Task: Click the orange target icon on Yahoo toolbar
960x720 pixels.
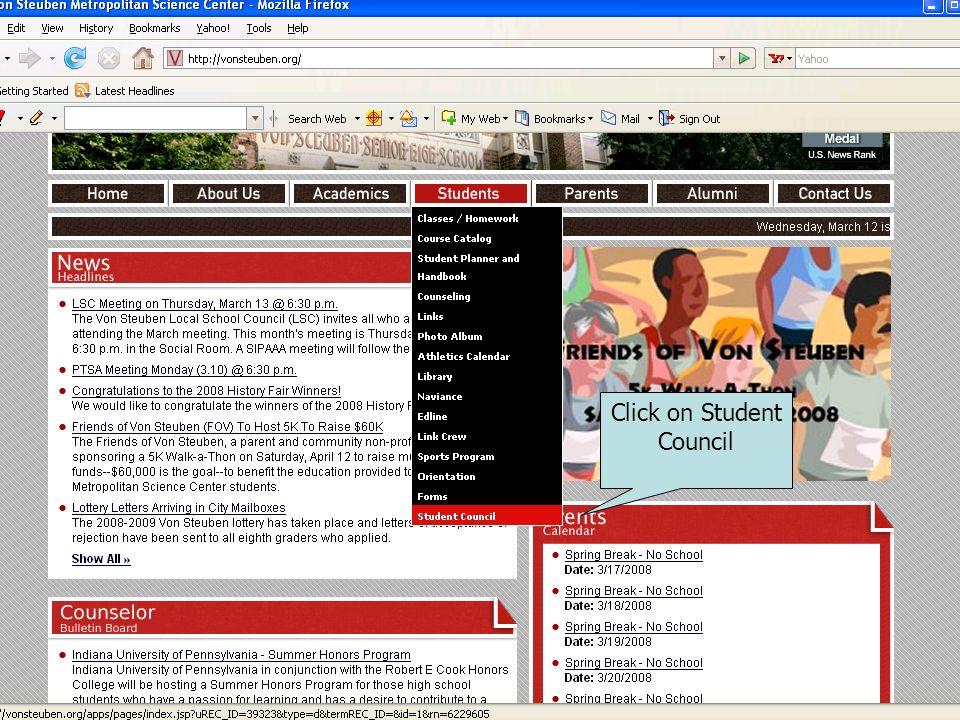Action: pyautogui.click(x=373, y=118)
